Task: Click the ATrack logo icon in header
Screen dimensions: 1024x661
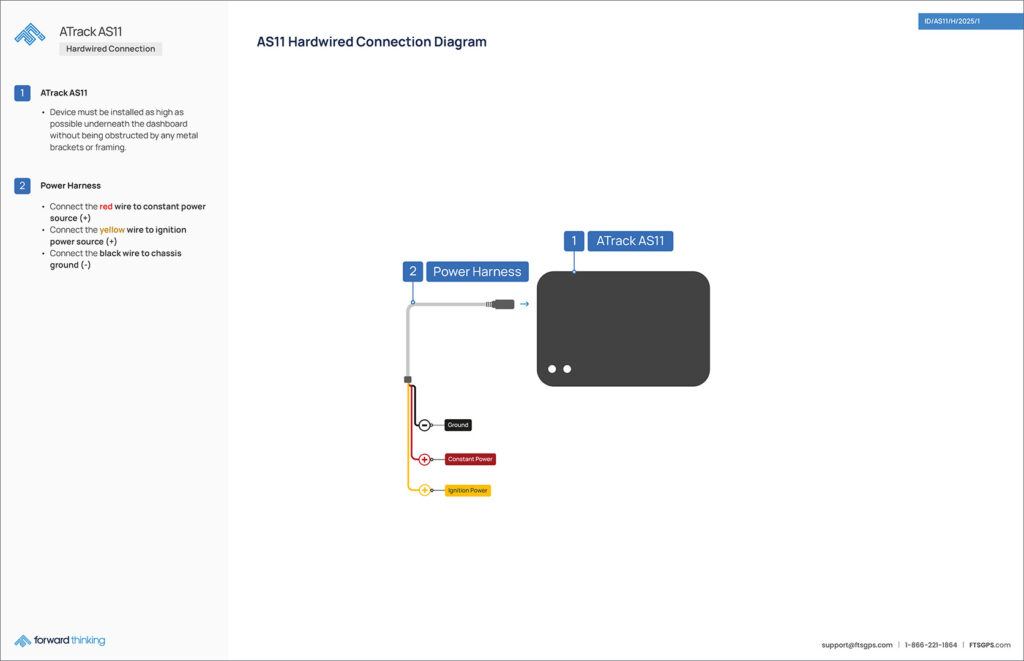Action: pos(29,35)
